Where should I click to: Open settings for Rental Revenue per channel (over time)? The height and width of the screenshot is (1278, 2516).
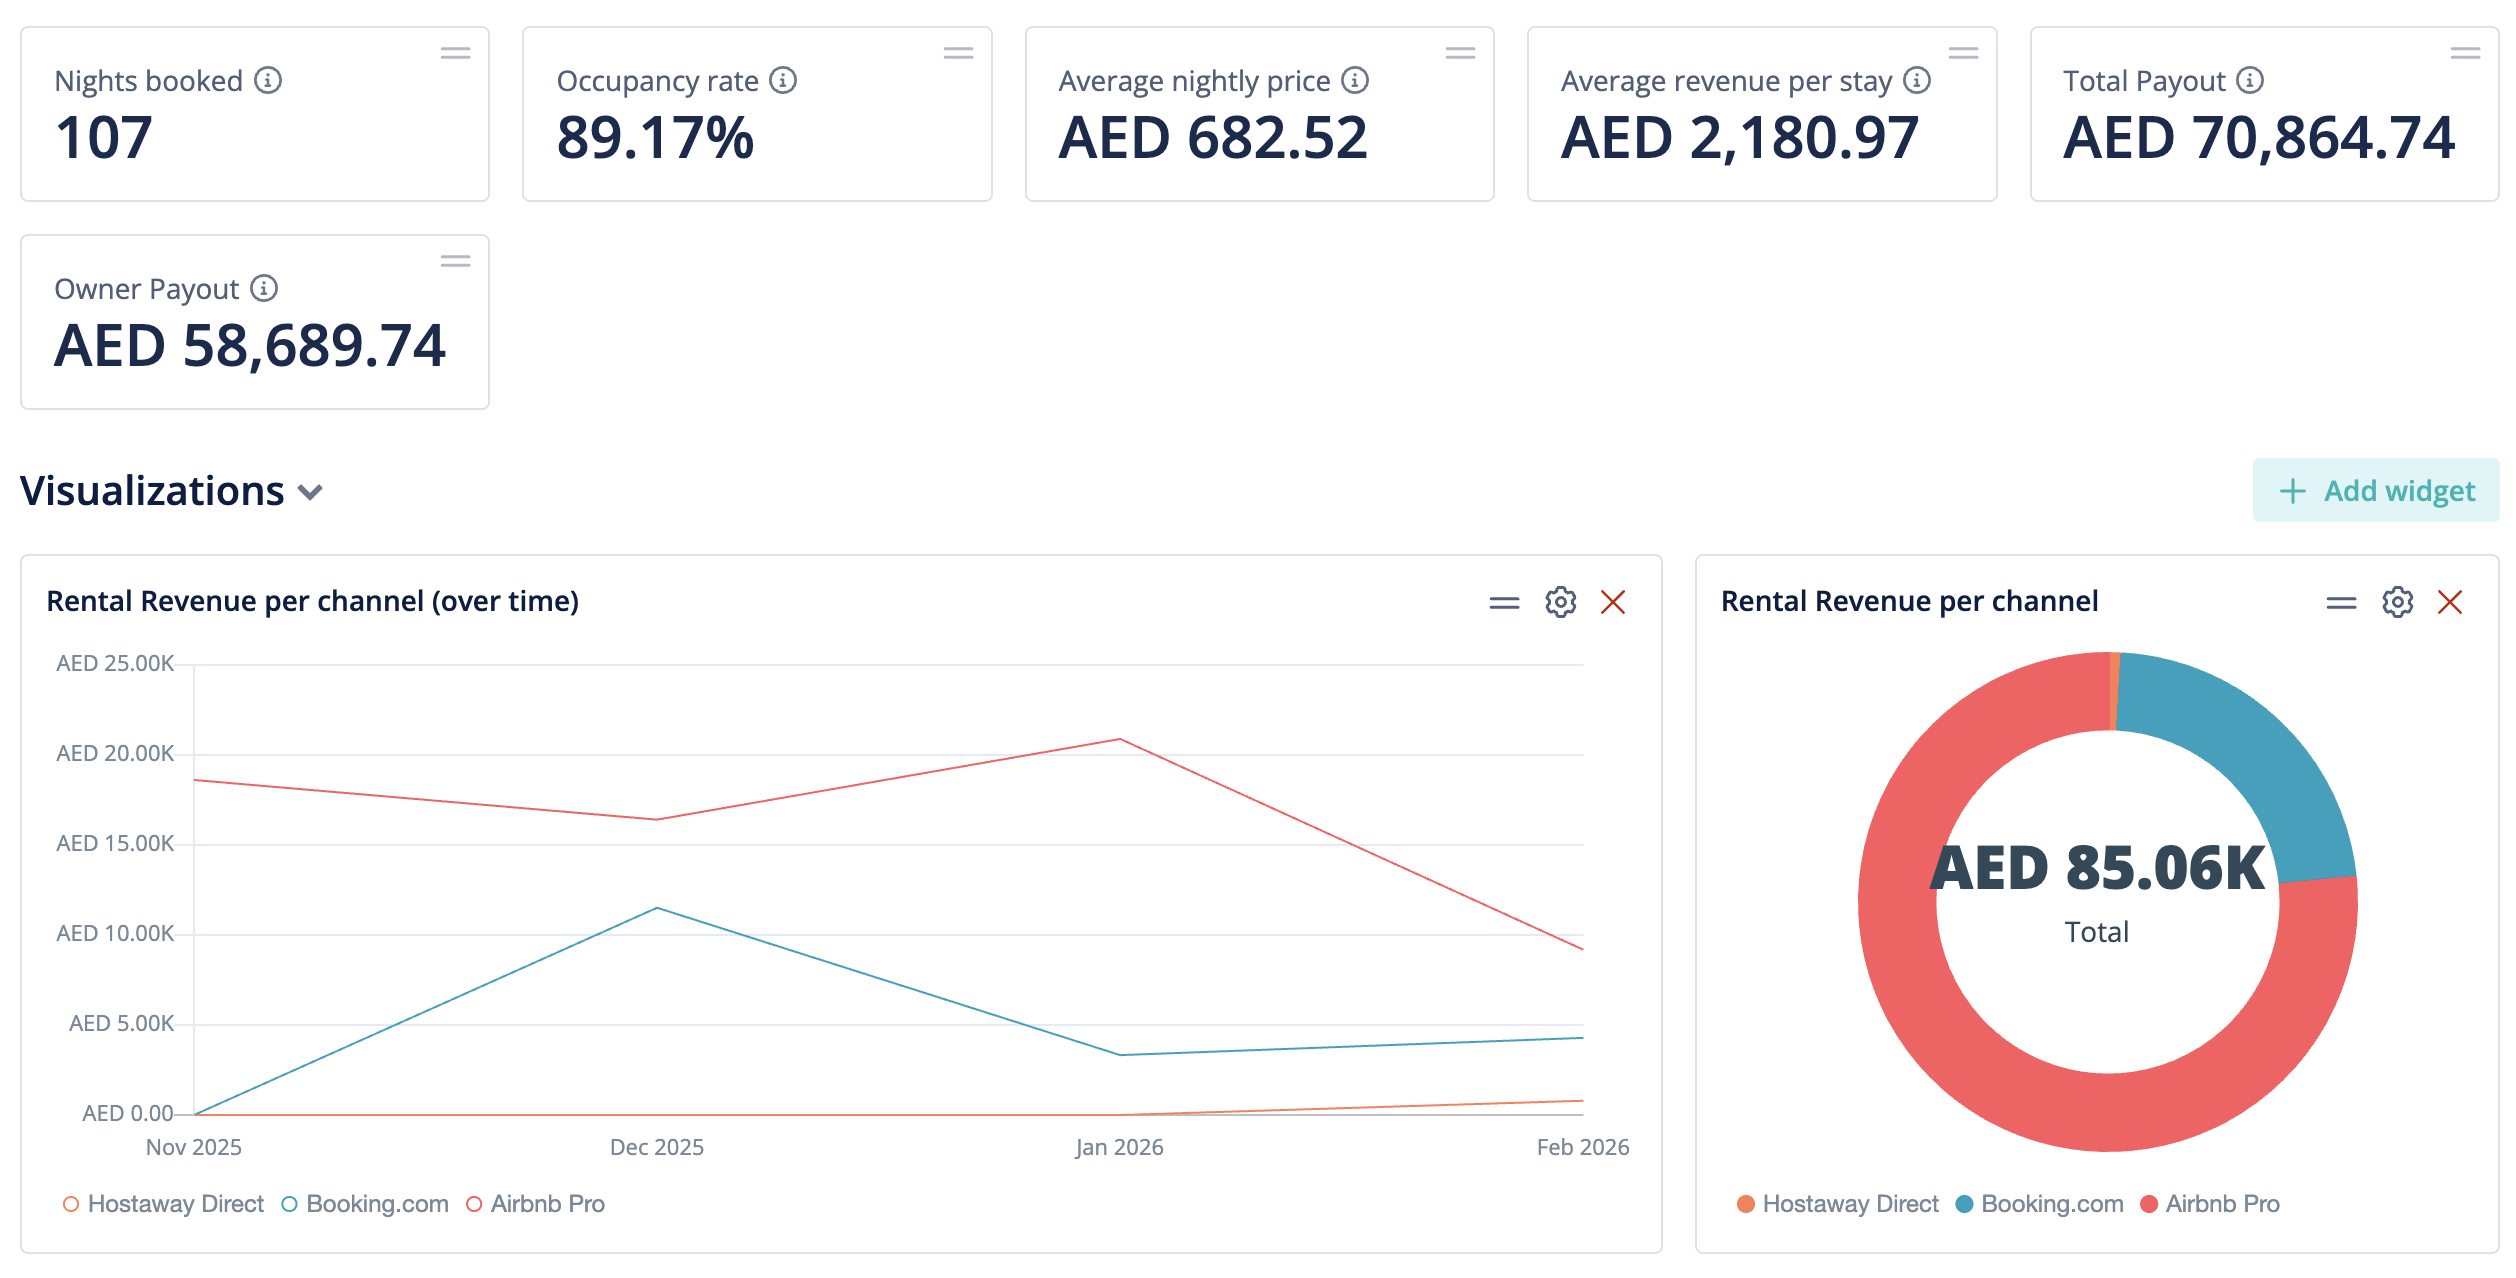coord(1560,602)
